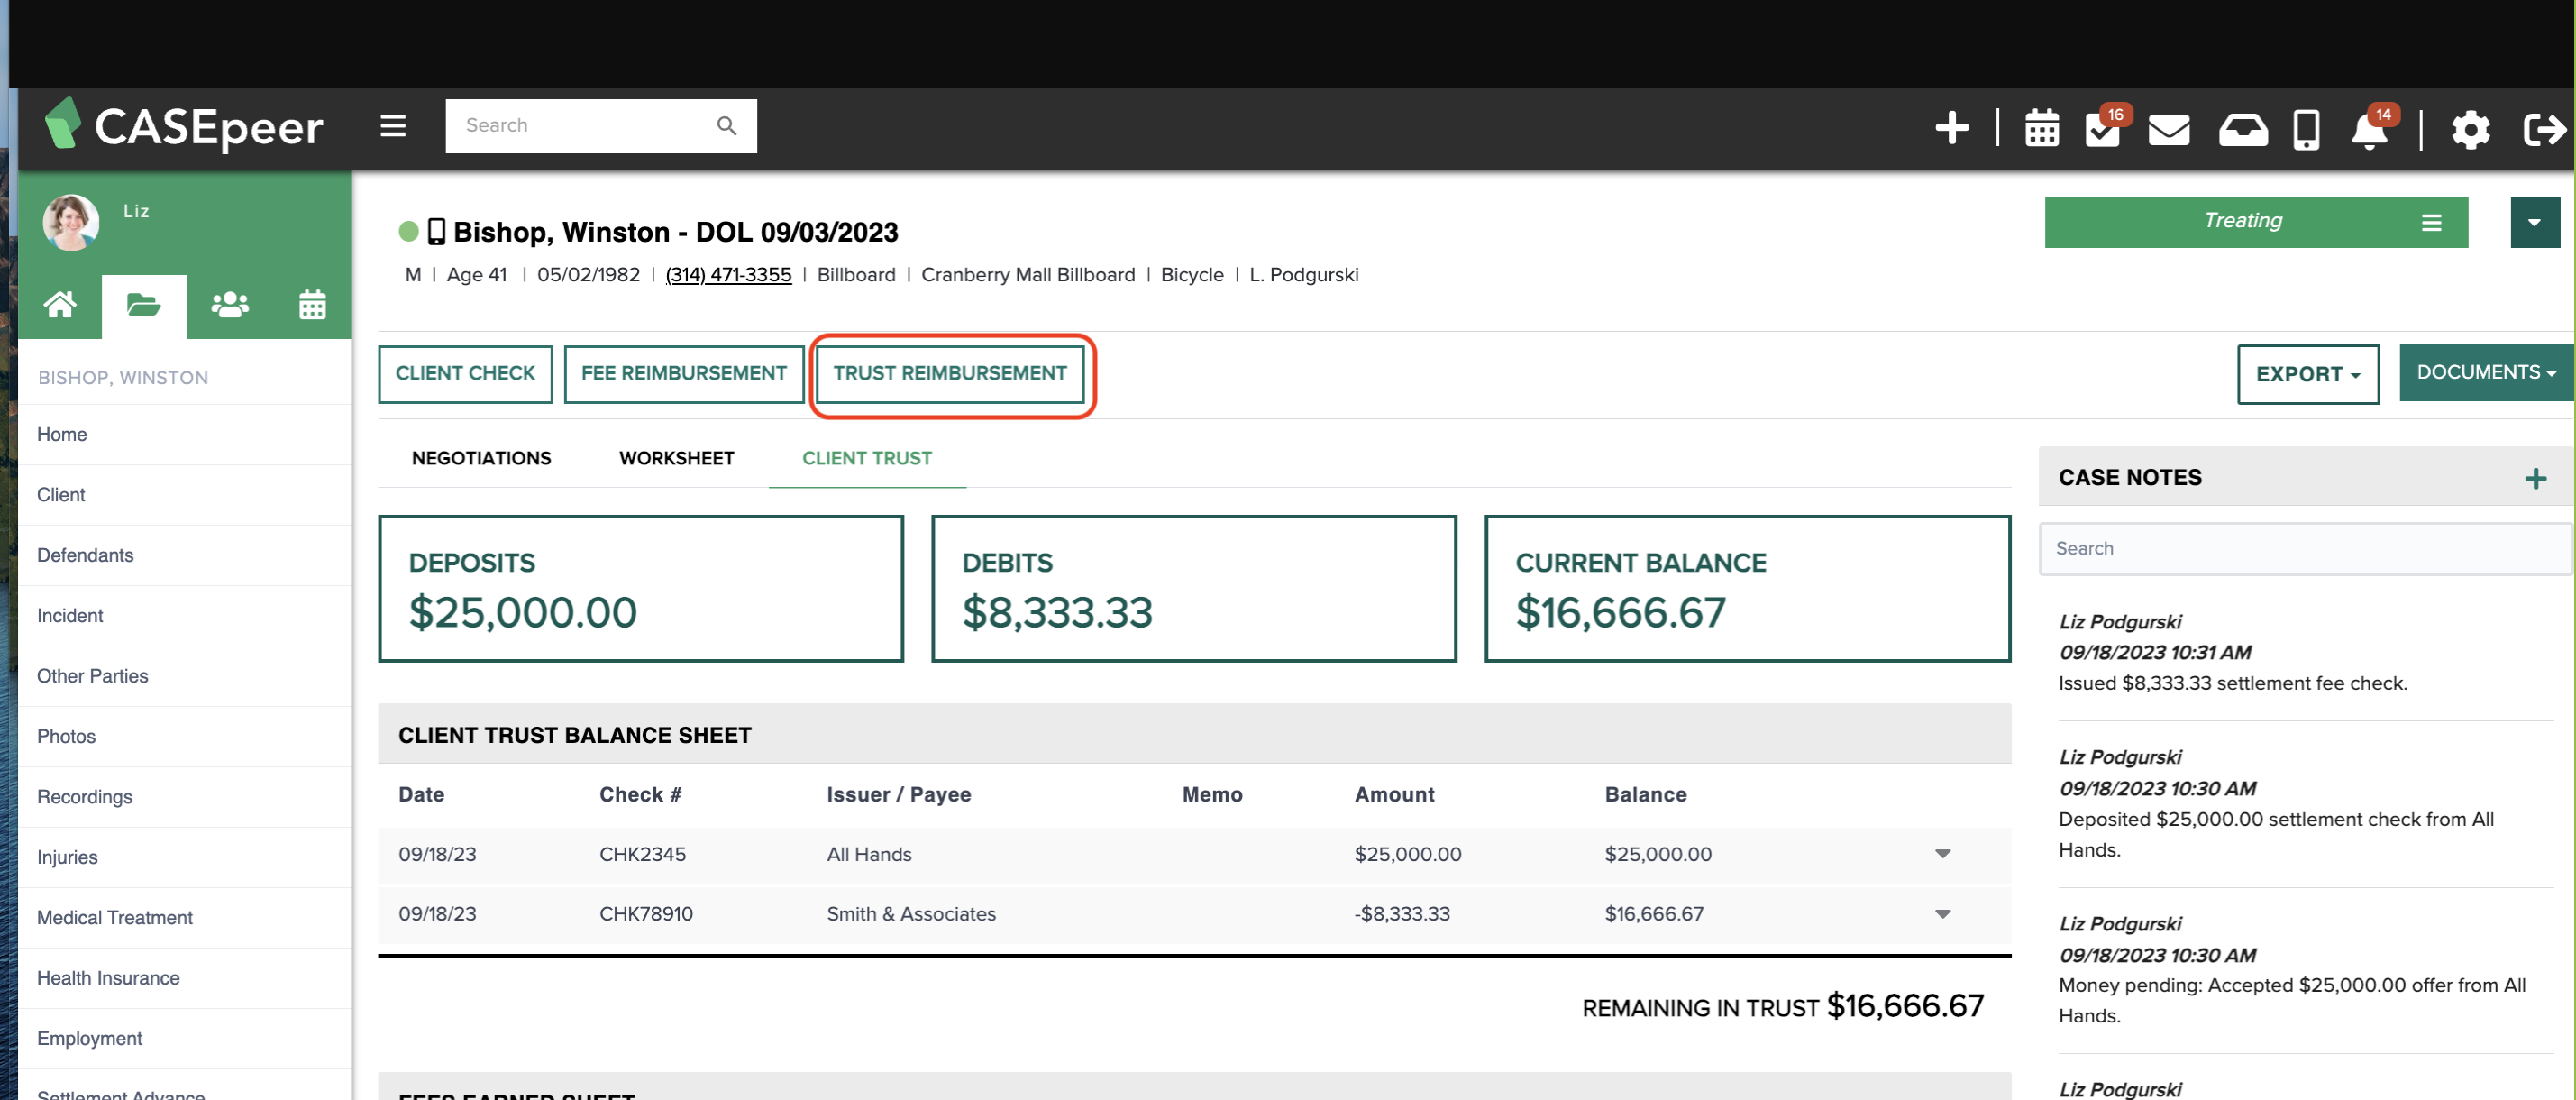Screen dimensions: 2576x1100
Task: Expand the Smith & Associates debit row
Action: pyautogui.click(x=1942, y=913)
